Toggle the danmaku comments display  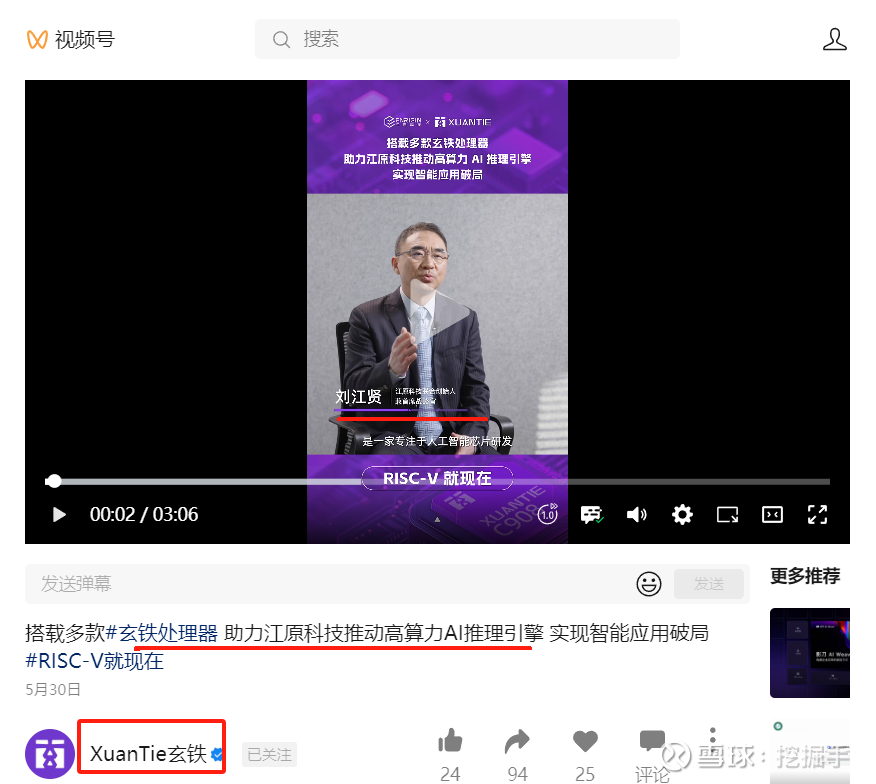pyautogui.click(x=592, y=514)
